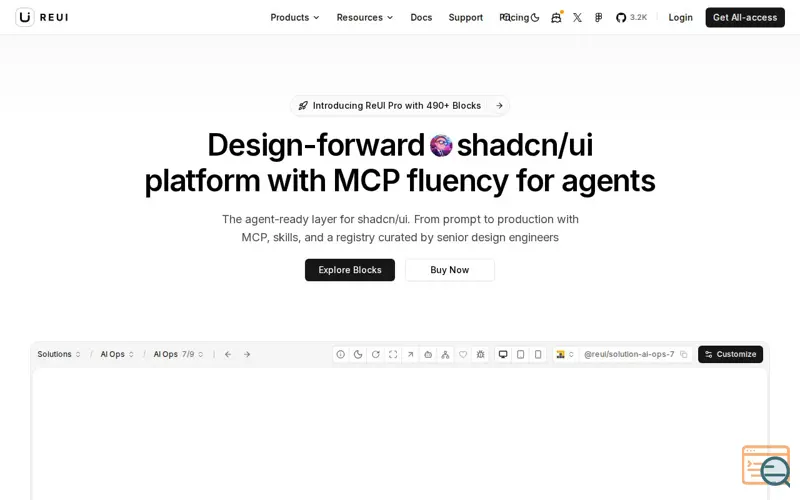Click the bug report icon in block toolbar
The image size is (800, 500).
tap(481, 354)
